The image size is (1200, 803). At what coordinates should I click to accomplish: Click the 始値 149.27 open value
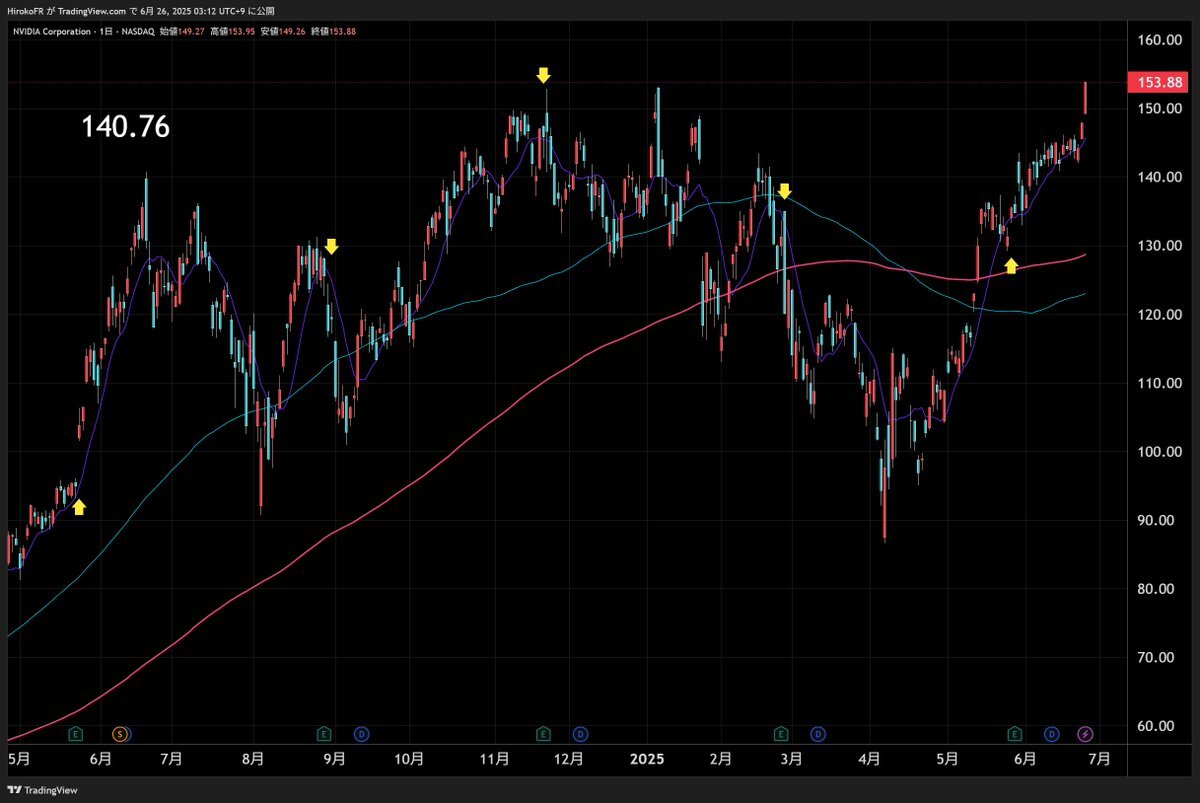(182, 31)
